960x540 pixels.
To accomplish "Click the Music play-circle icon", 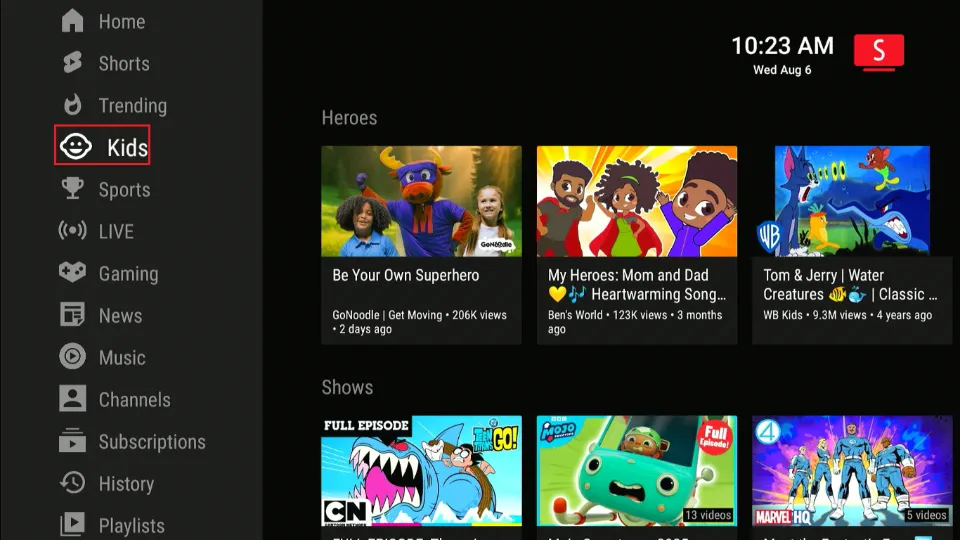I will click(72, 356).
